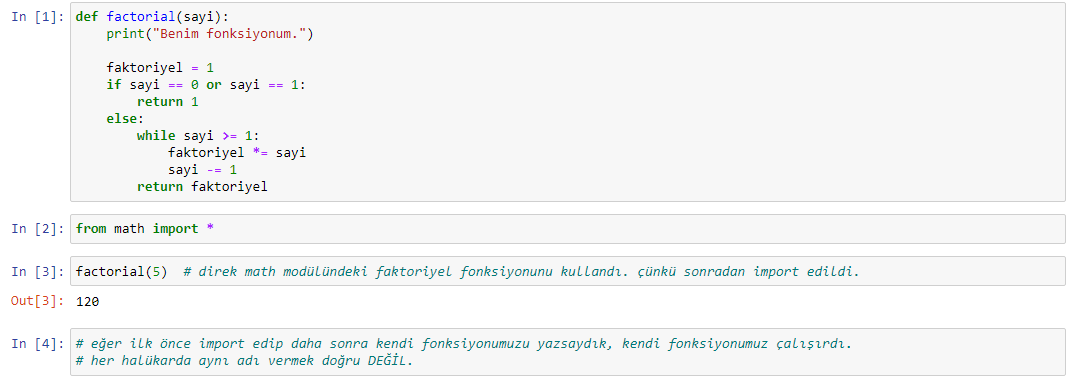Click the factorial(5) code cell
1072x382 pixels.
[567, 271]
